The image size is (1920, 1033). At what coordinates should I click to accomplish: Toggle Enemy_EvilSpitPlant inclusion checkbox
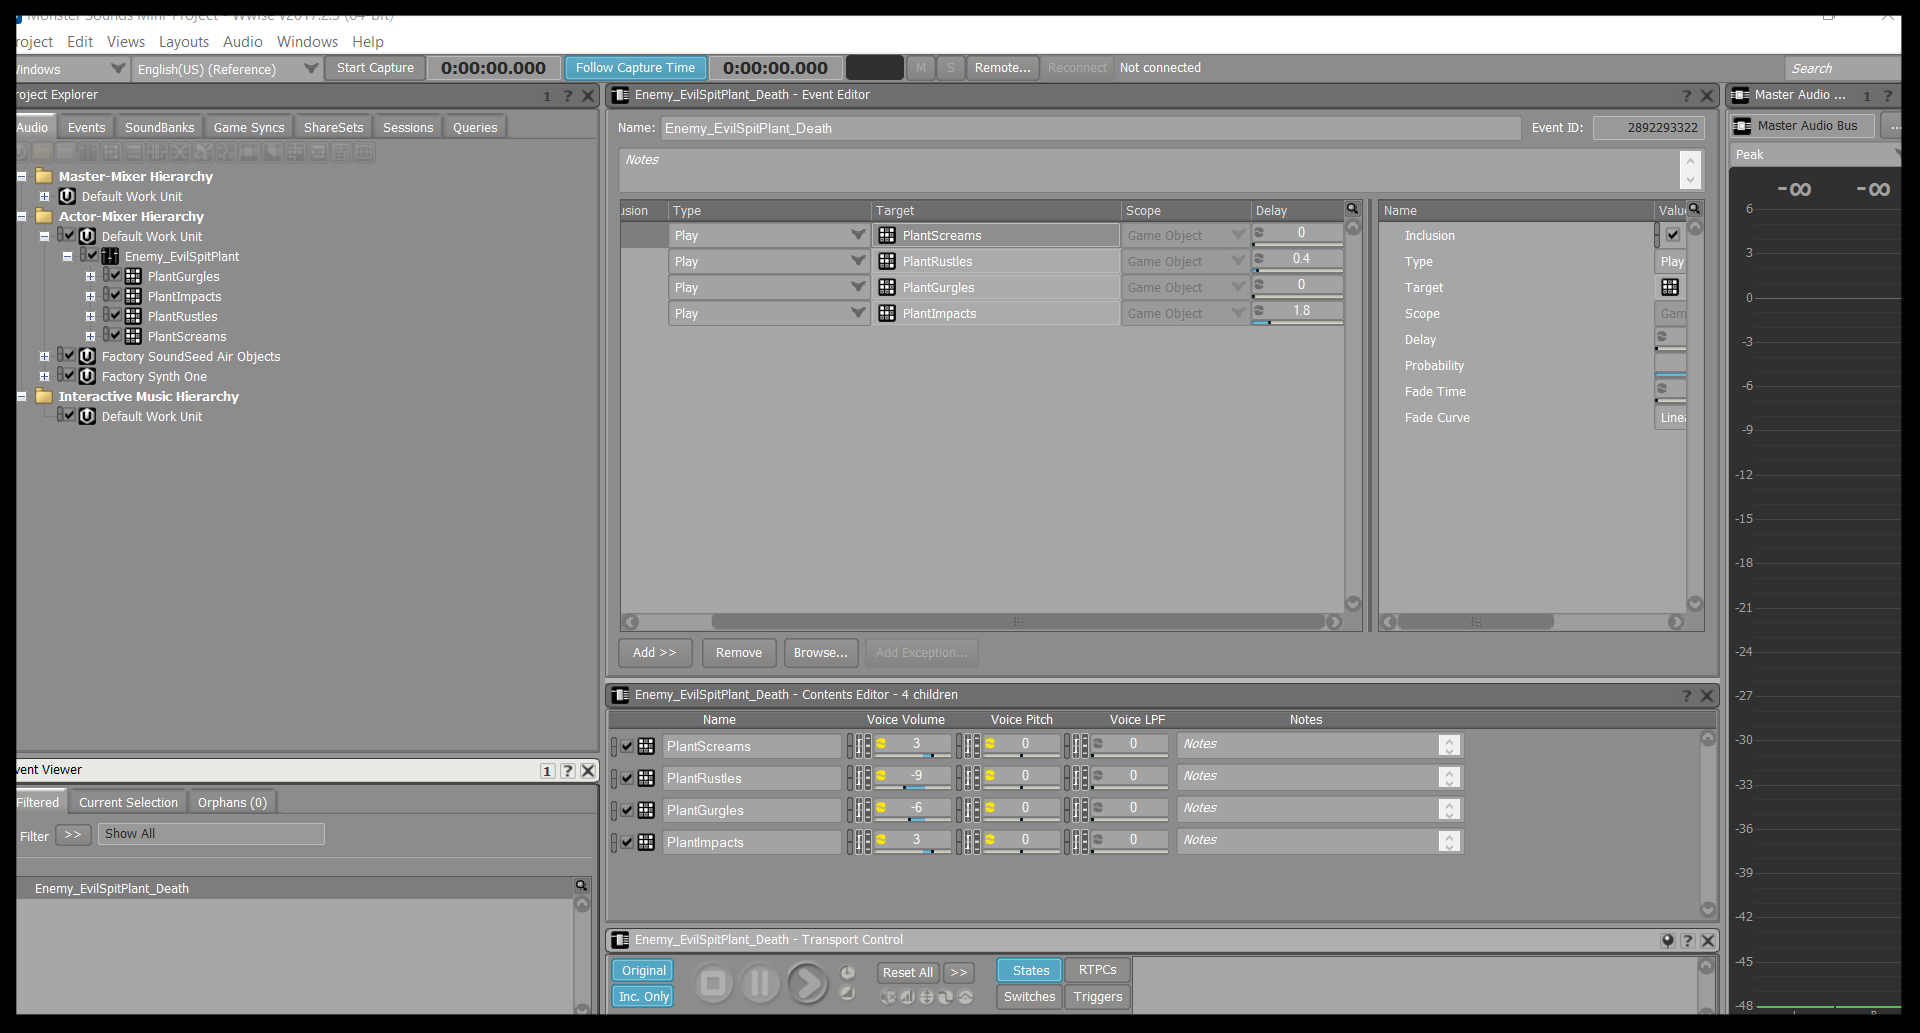[93, 255]
